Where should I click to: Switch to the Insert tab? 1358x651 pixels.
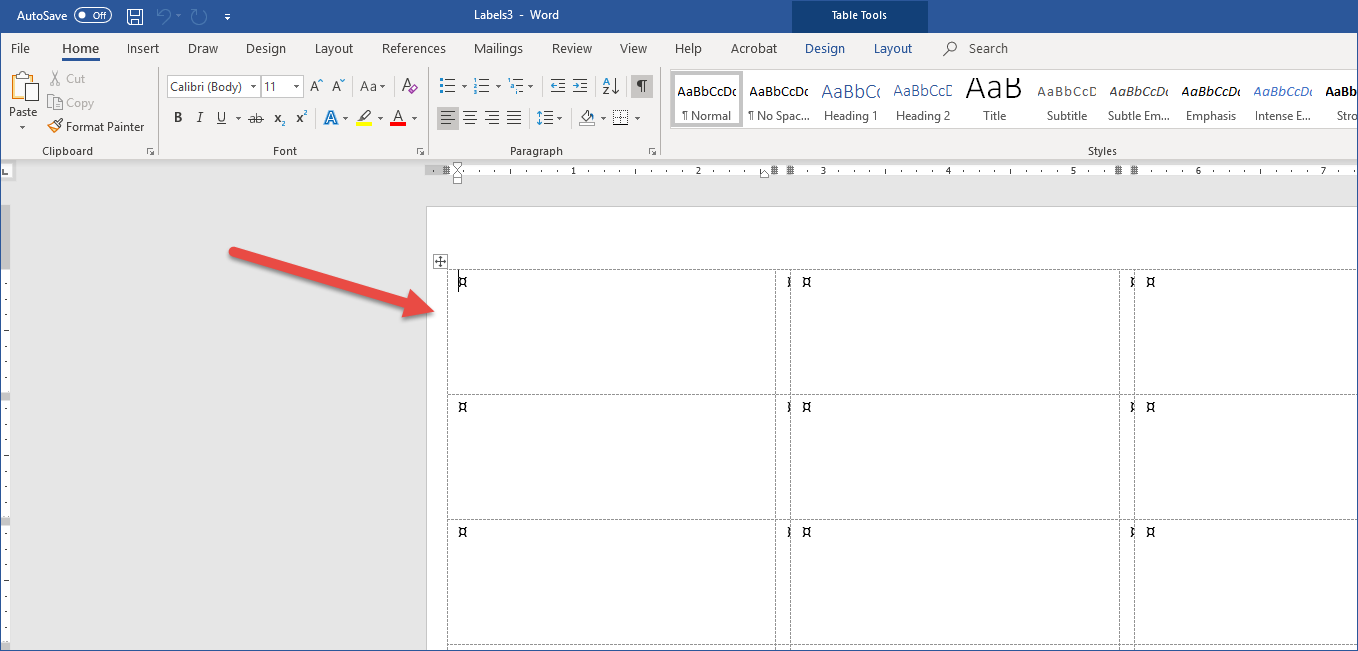coord(143,48)
